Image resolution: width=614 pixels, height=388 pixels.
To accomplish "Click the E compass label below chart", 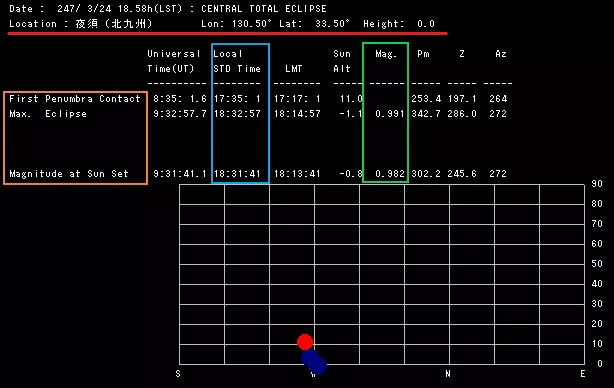I will [583, 374].
